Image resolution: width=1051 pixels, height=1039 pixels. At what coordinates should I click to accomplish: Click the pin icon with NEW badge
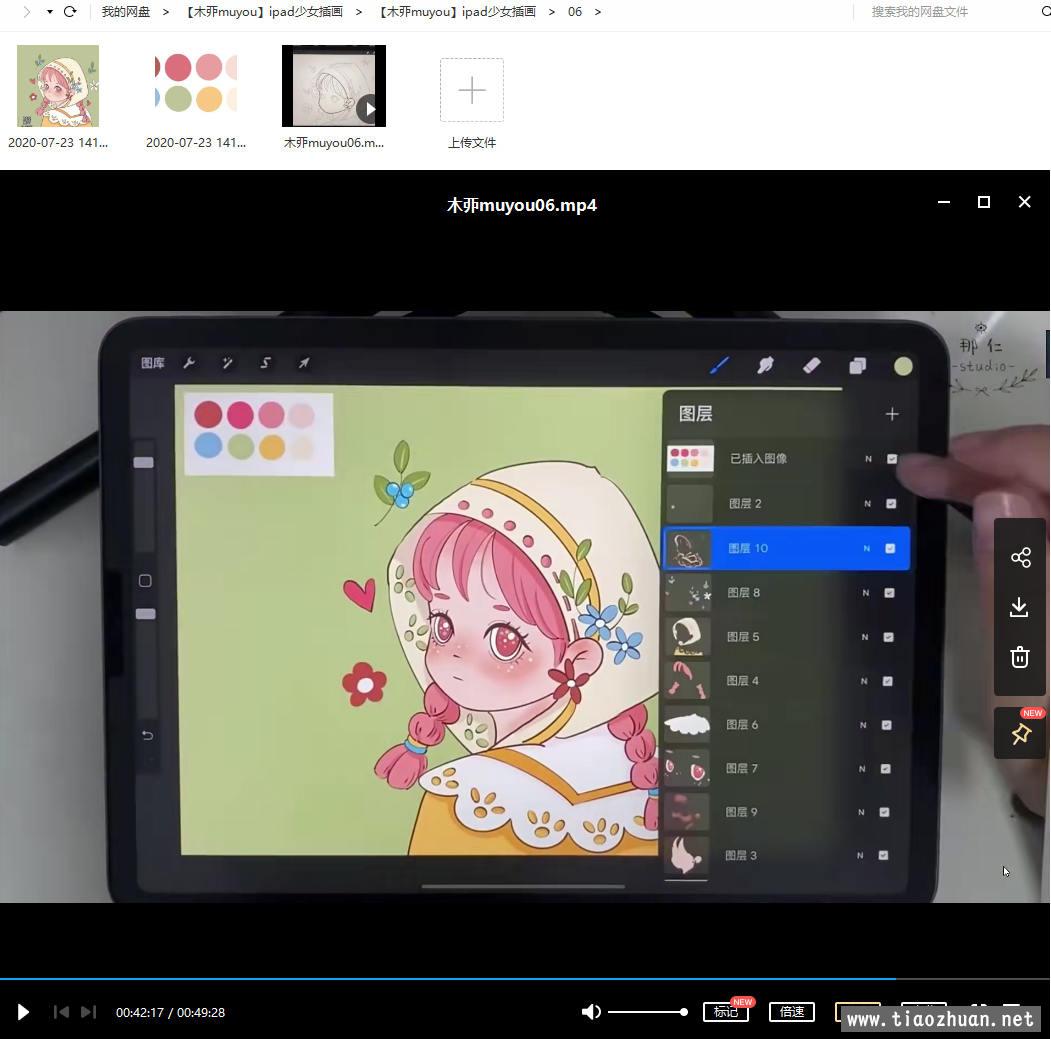click(1020, 734)
